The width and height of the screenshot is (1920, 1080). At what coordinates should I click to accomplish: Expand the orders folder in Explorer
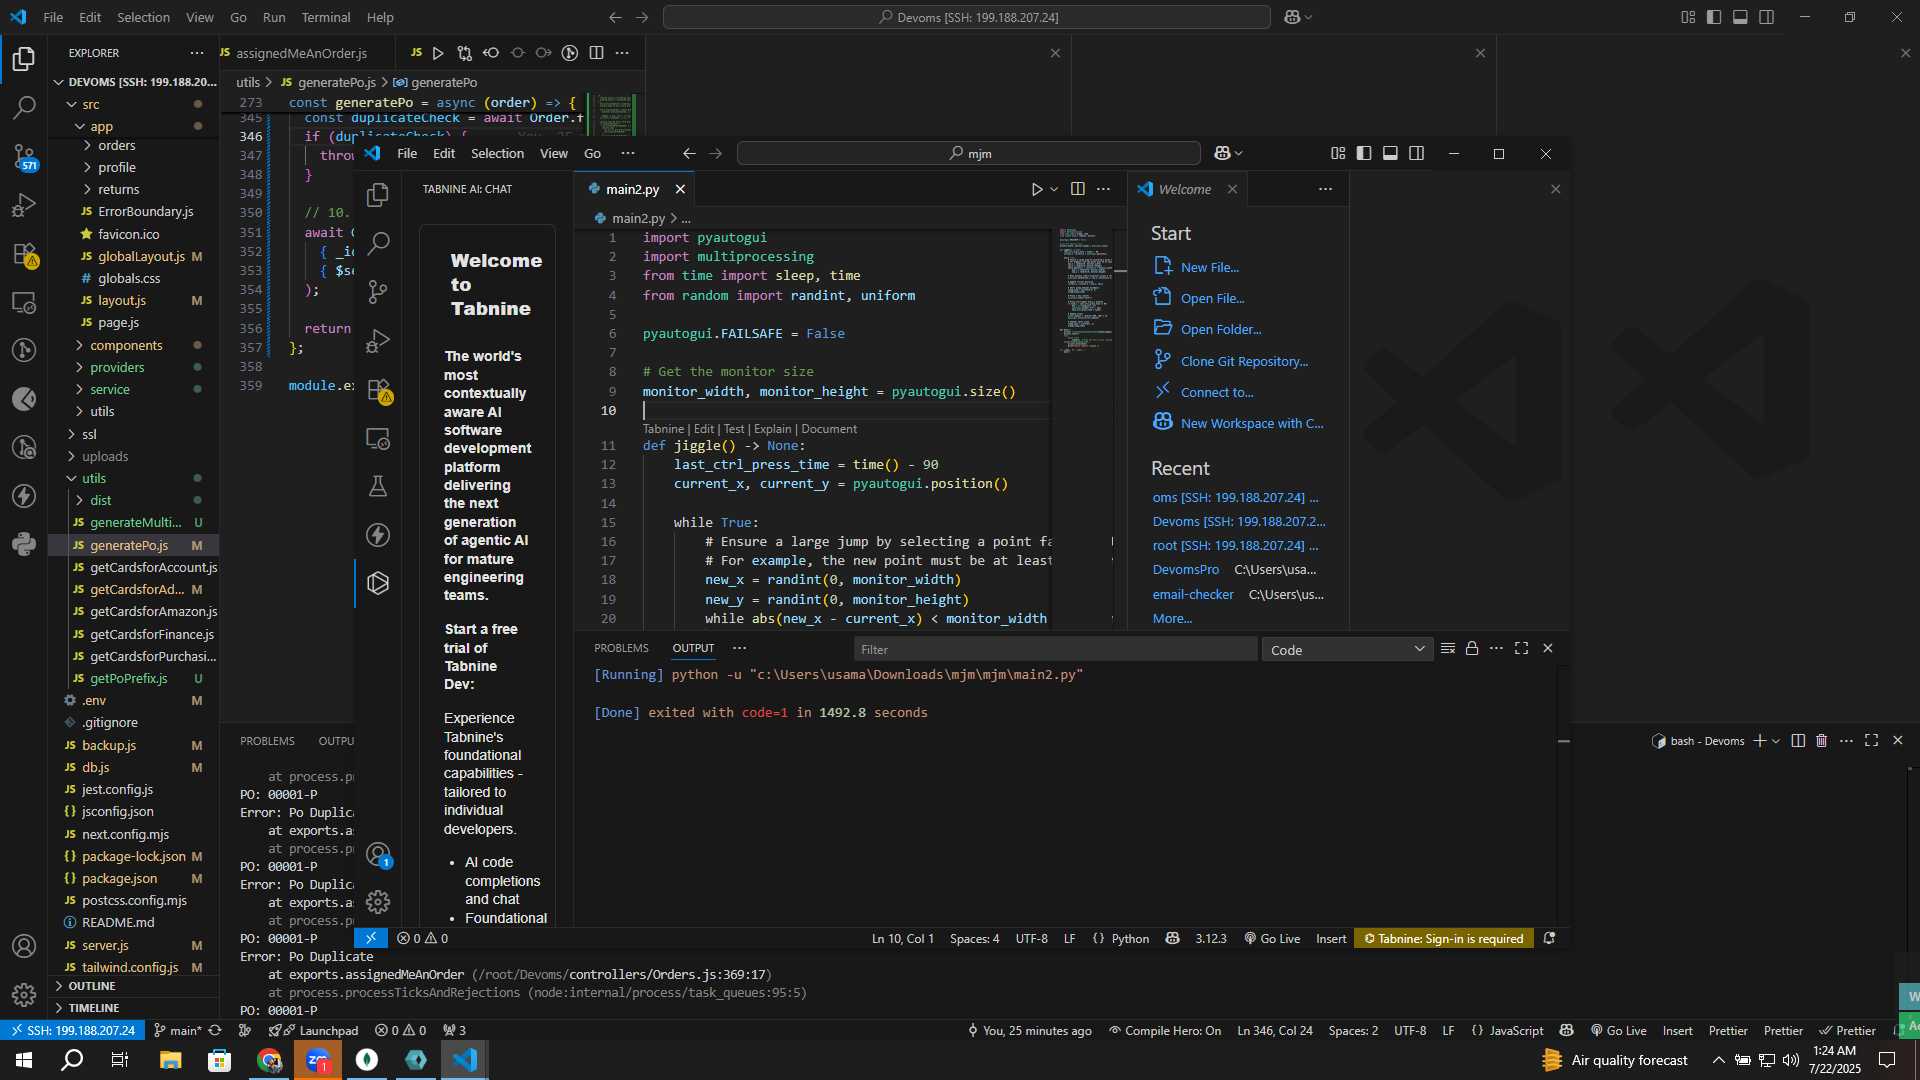[x=116, y=146]
